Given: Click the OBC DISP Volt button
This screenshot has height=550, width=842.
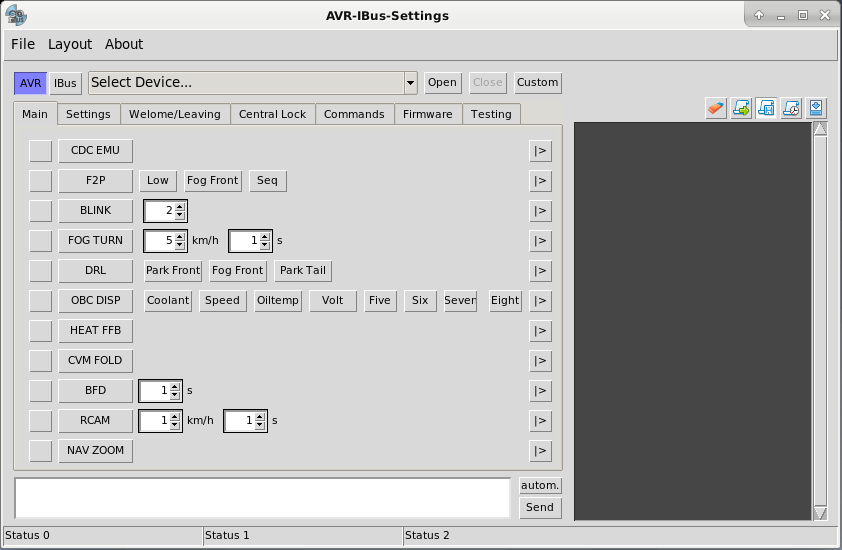Looking at the screenshot, I should 333,301.
